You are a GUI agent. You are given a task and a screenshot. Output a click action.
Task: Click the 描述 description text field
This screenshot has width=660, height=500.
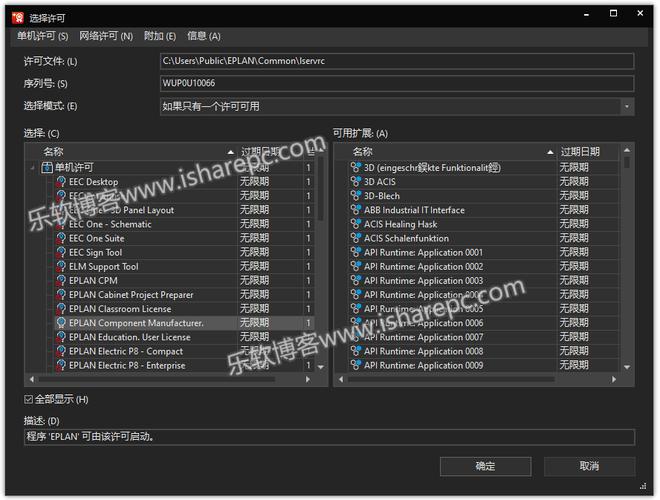329,437
